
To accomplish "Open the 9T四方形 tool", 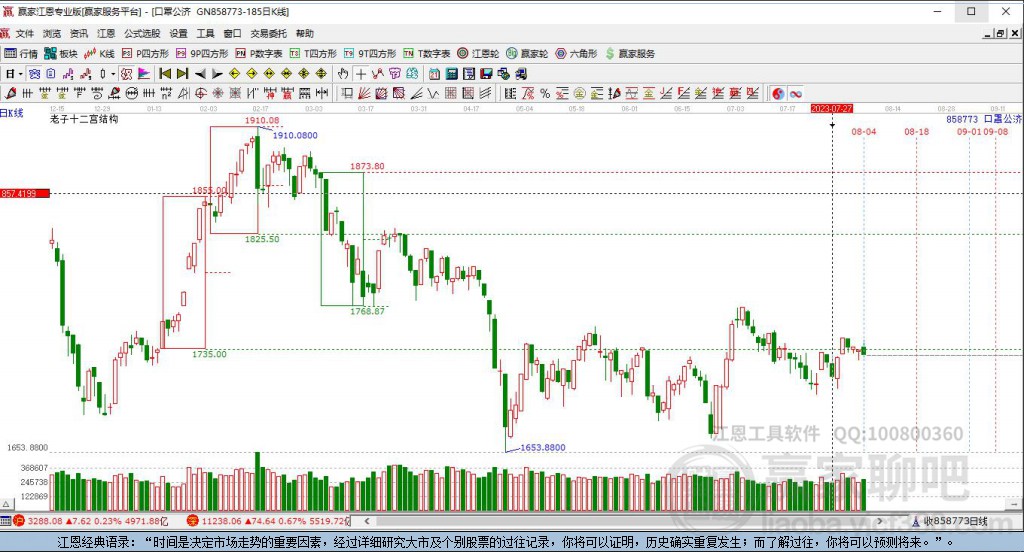I will click(x=370, y=54).
